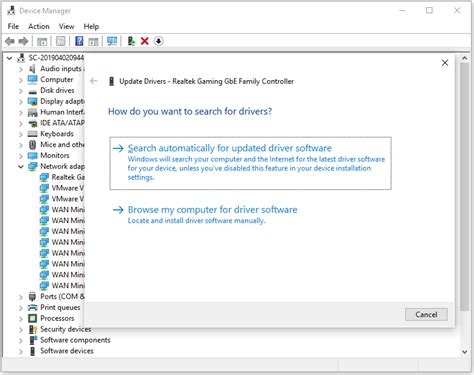Open the View menu
474x375 pixels.
click(x=66, y=26)
